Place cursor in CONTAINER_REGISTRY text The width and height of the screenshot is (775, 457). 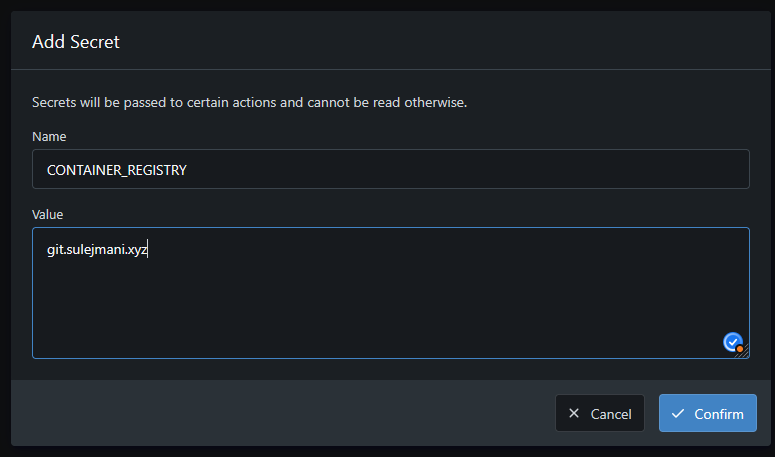coord(116,170)
